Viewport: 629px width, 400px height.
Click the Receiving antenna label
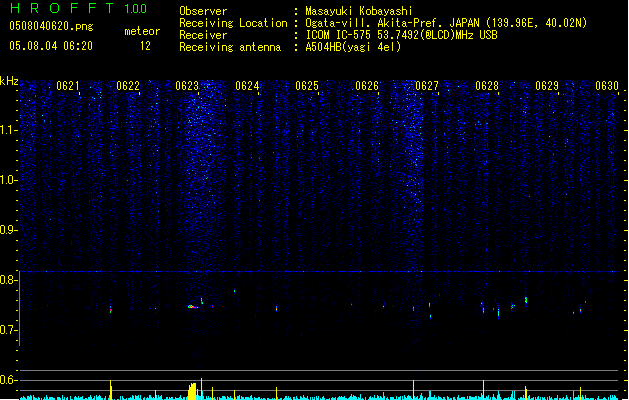230,47
